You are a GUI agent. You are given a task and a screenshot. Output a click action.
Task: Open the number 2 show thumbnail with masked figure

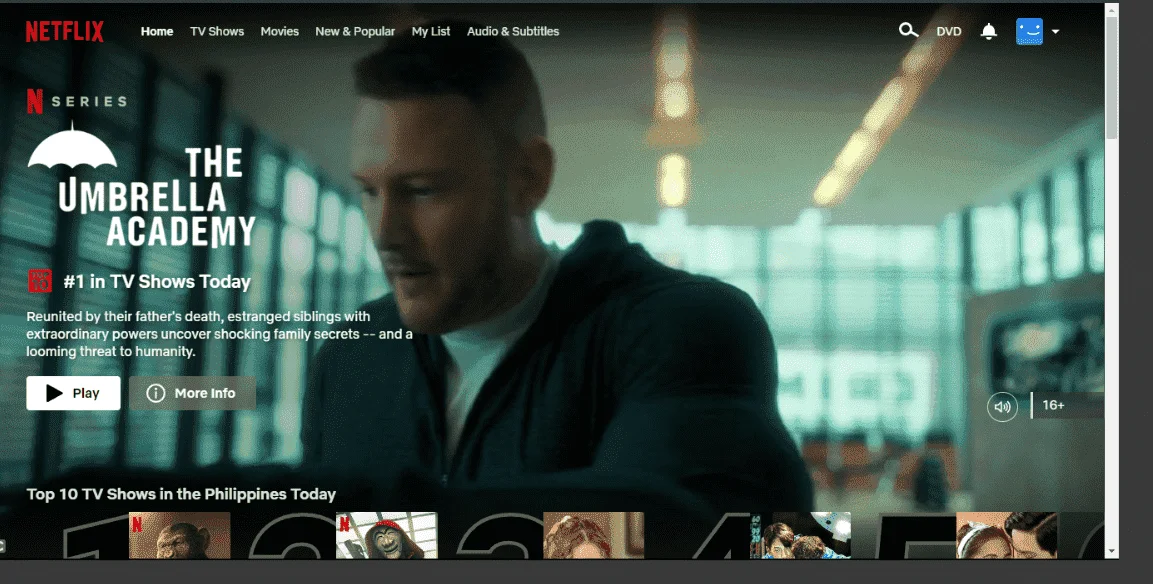point(387,535)
